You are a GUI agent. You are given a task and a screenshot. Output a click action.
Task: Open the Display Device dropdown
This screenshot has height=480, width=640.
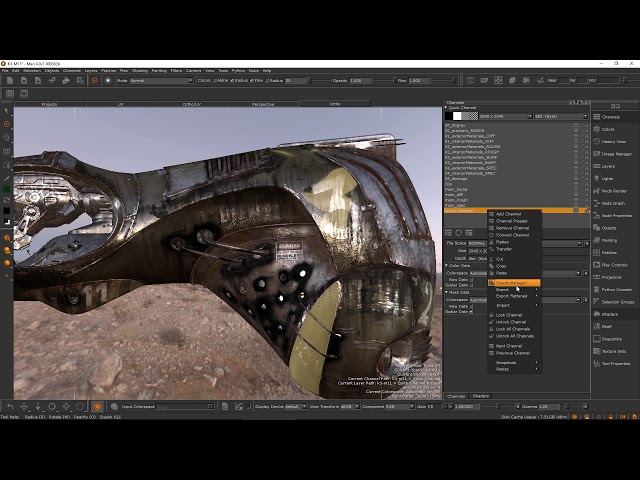(x=296, y=407)
